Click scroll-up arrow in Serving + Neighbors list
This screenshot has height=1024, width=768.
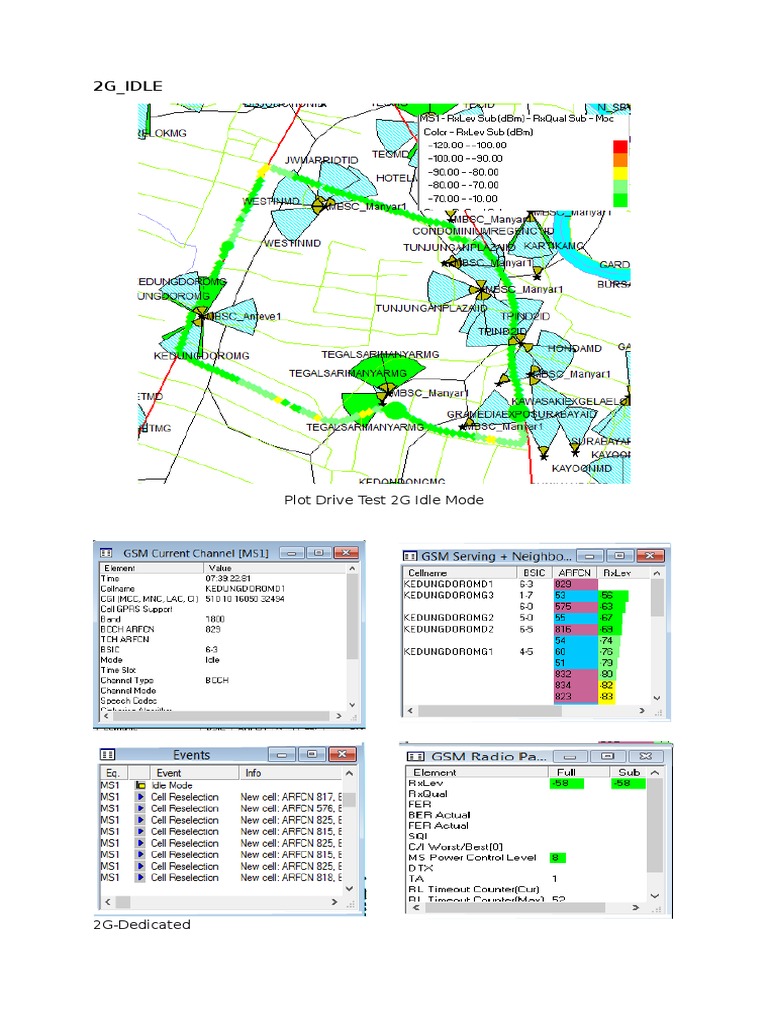tap(657, 573)
